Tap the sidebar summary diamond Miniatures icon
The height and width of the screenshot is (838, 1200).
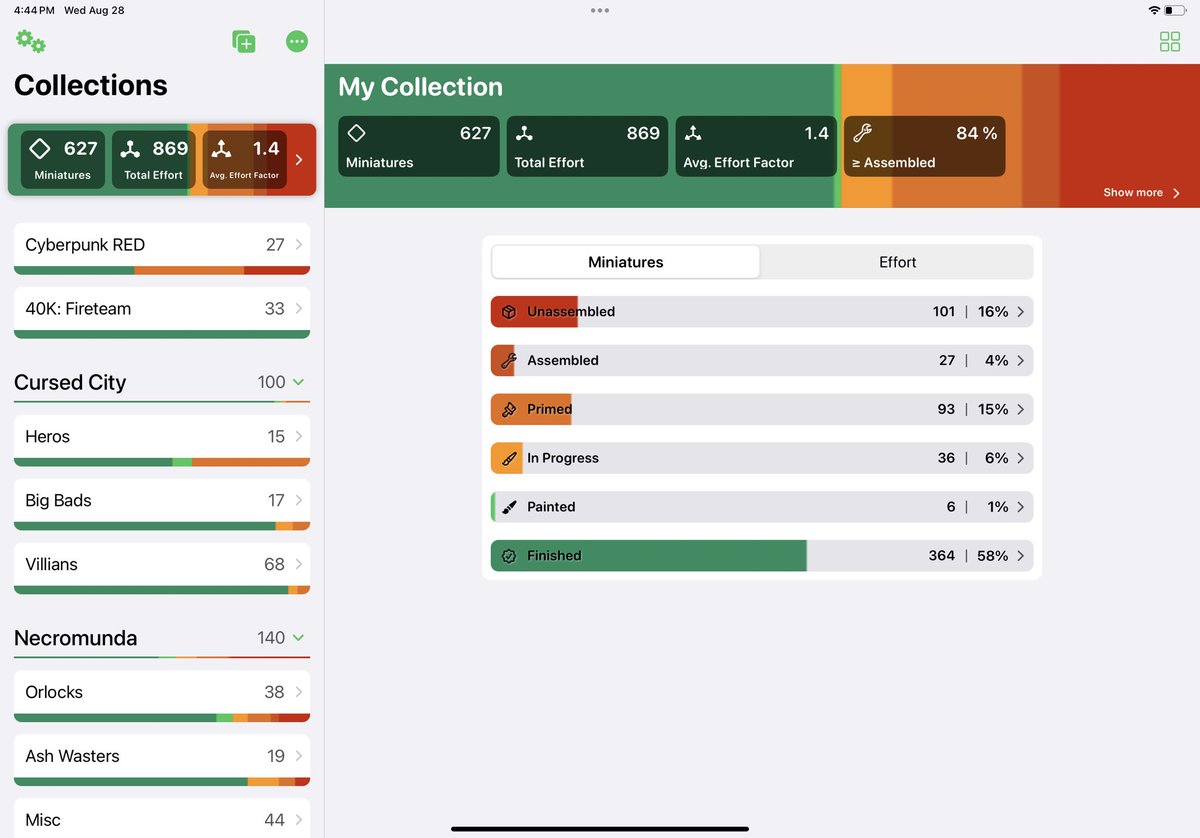(x=39, y=149)
